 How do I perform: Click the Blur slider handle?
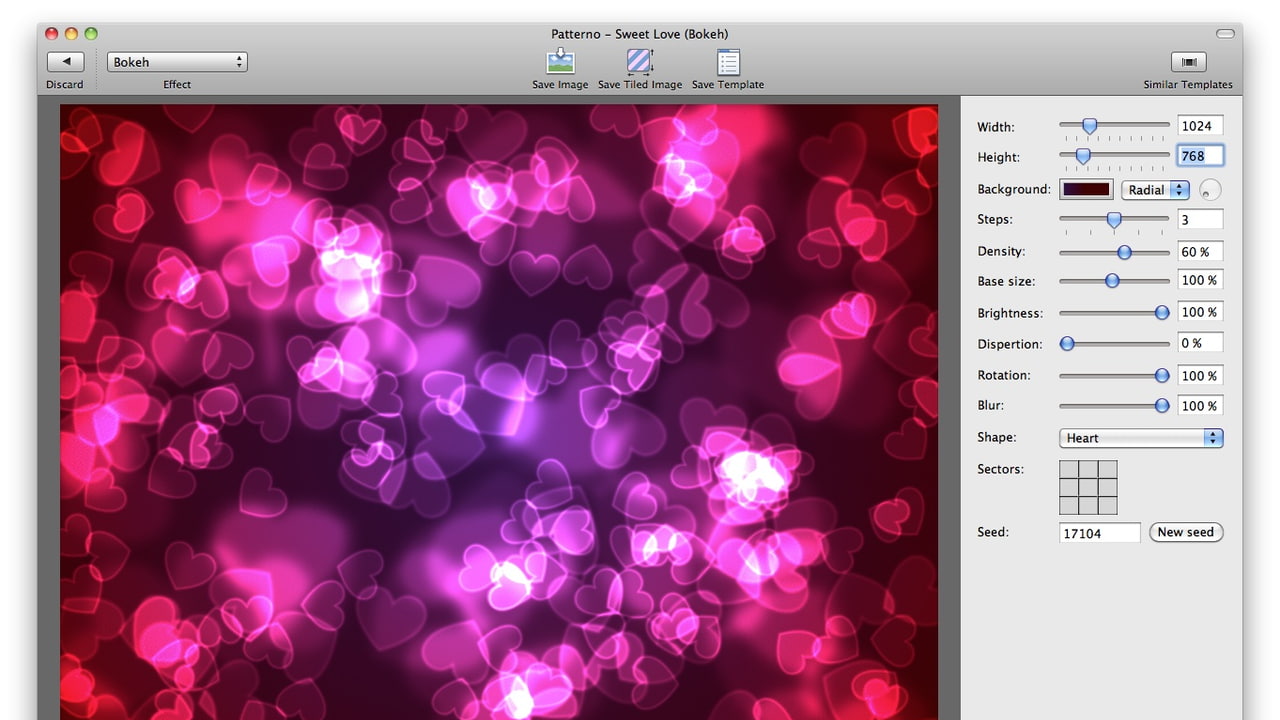(1162, 405)
